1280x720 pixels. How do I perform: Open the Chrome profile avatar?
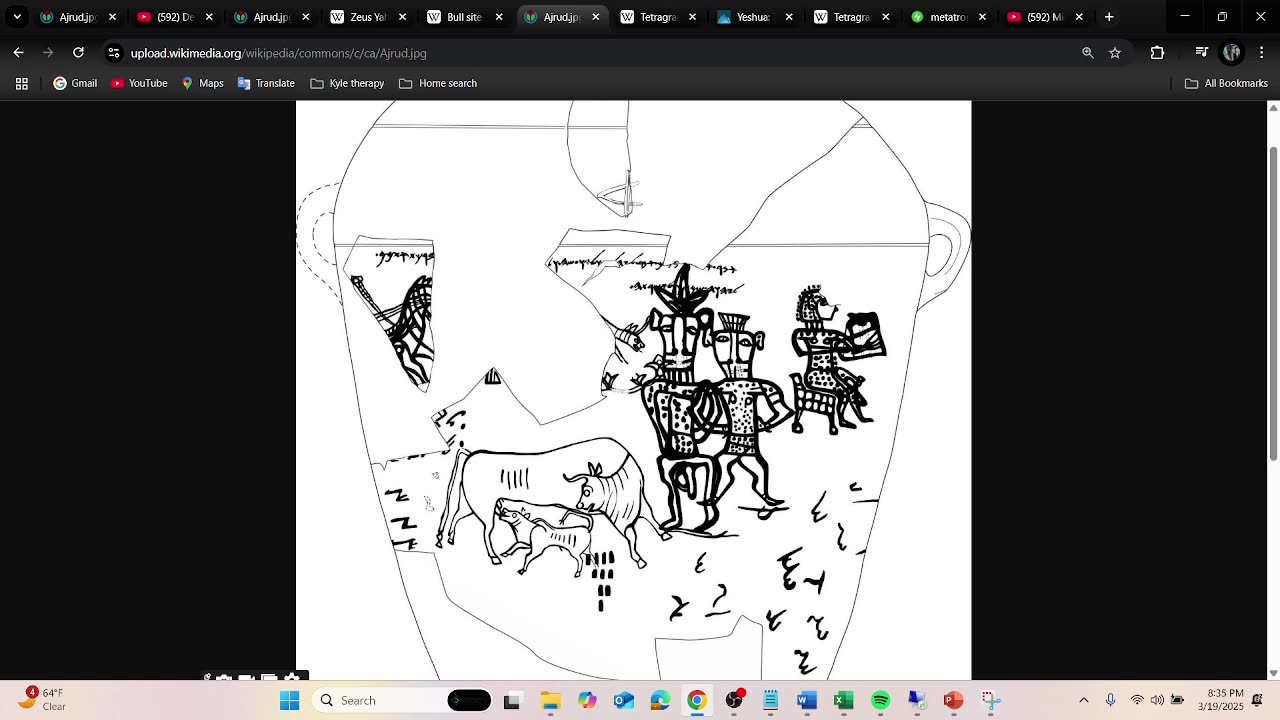coord(1232,53)
